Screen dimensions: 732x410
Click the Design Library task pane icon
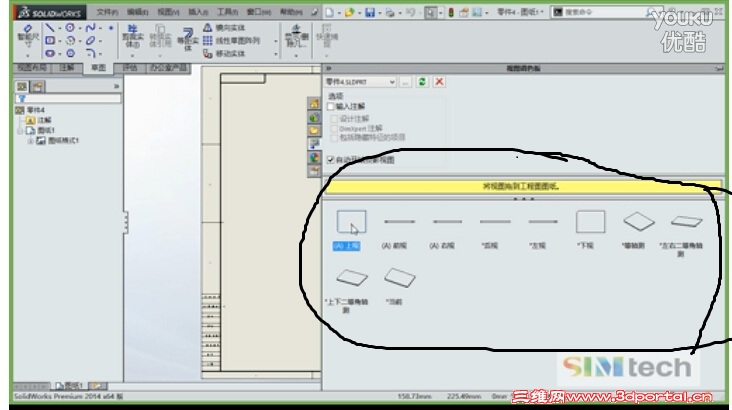pos(314,117)
